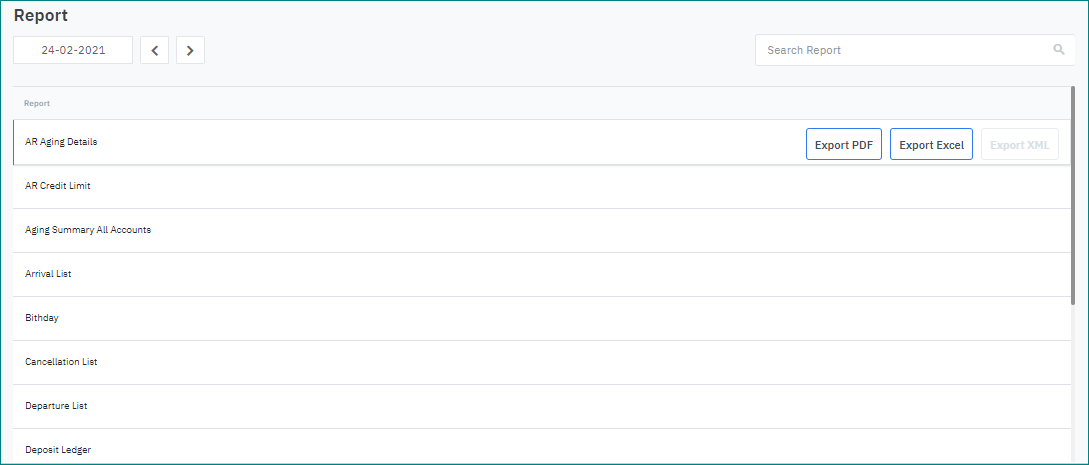This screenshot has width=1089, height=465.
Task: Select the AR Credit Limit report
Action: coord(58,186)
